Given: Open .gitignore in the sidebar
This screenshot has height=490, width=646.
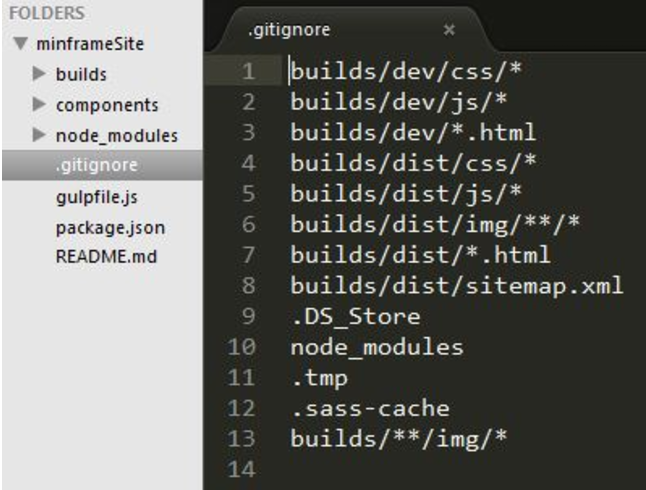Looking at the screenshot, I should [97, 165].
